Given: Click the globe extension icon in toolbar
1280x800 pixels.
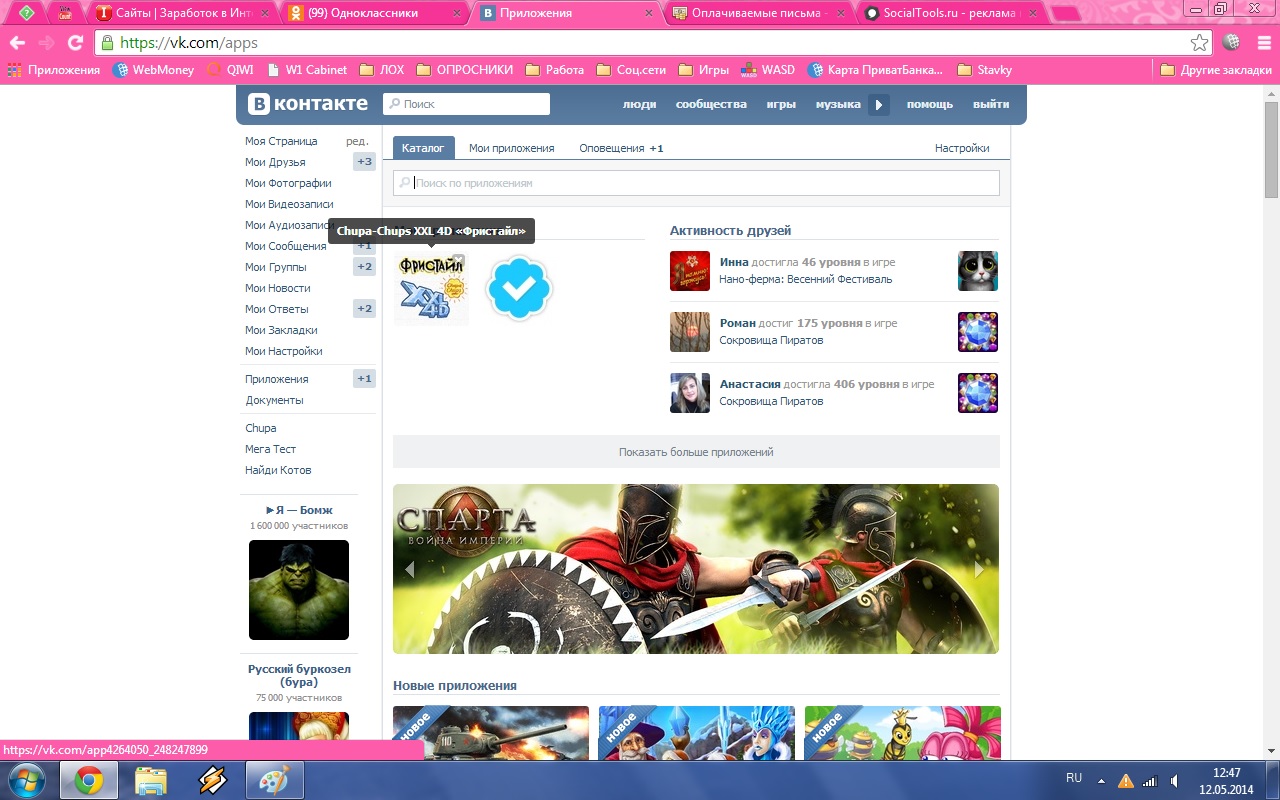Looking at the screenshot, I should tap(1232, 43).
